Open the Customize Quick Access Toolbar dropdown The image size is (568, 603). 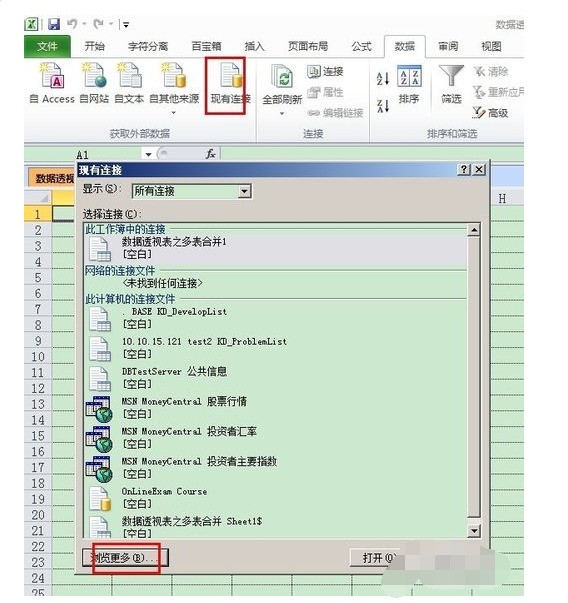[x=125, y=25]
